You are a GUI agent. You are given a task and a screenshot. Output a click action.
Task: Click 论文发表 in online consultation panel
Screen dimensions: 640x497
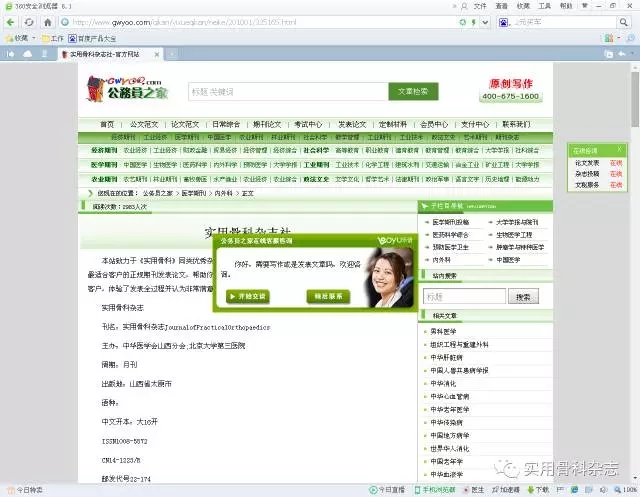(x=587, y=163)
